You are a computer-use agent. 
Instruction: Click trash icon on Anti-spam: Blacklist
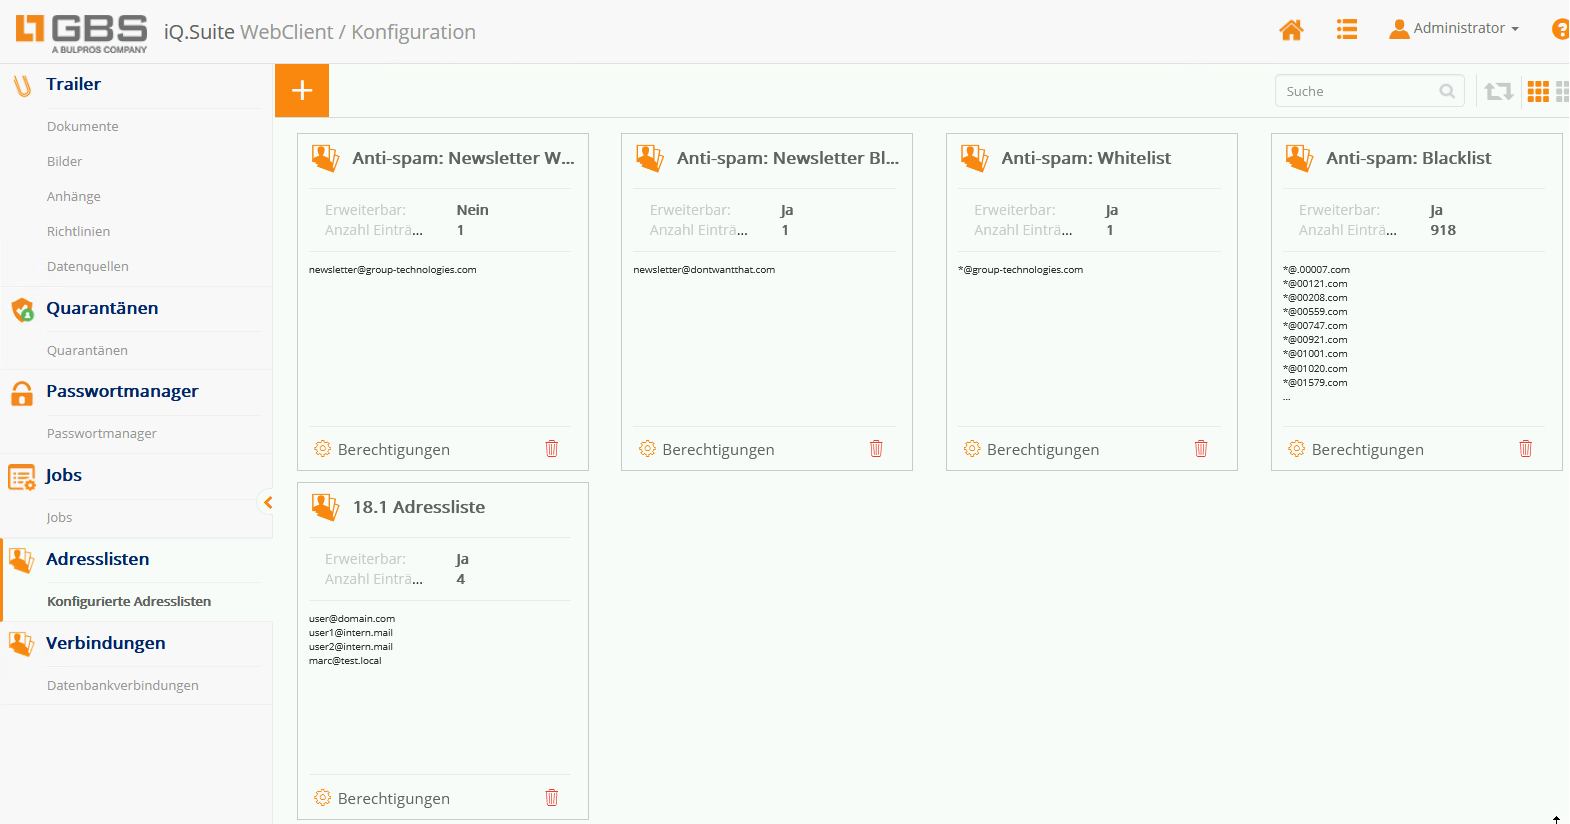(x=1525, y=449)
